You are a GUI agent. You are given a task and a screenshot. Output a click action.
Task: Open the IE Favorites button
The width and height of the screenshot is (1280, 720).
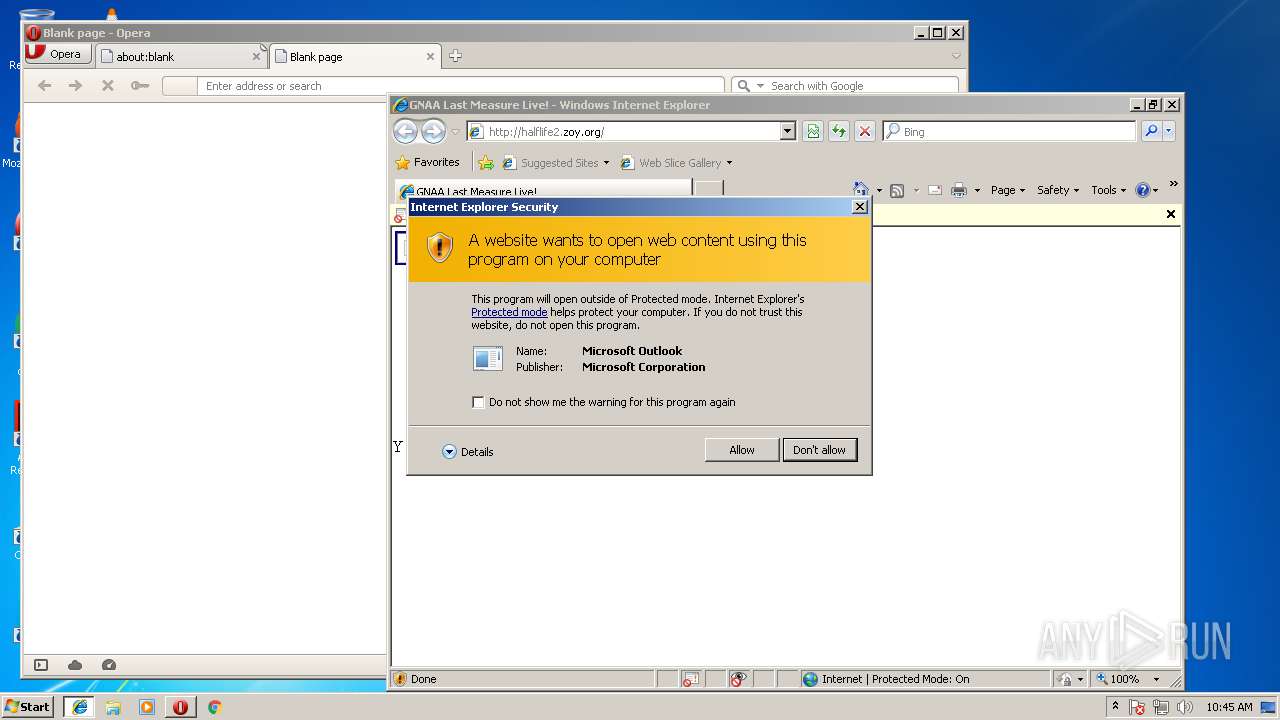click(x=428, y=162)
